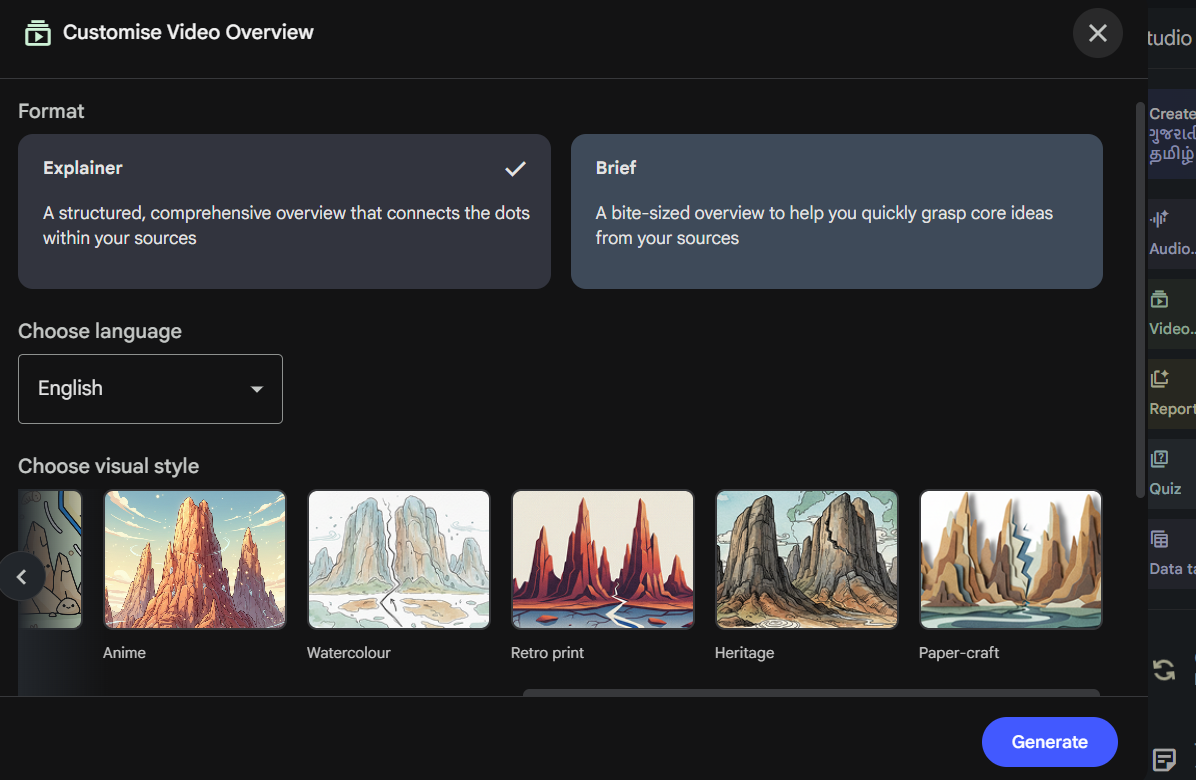
Task: Open the English language dropdown
Action: click(x=150, y=389)
